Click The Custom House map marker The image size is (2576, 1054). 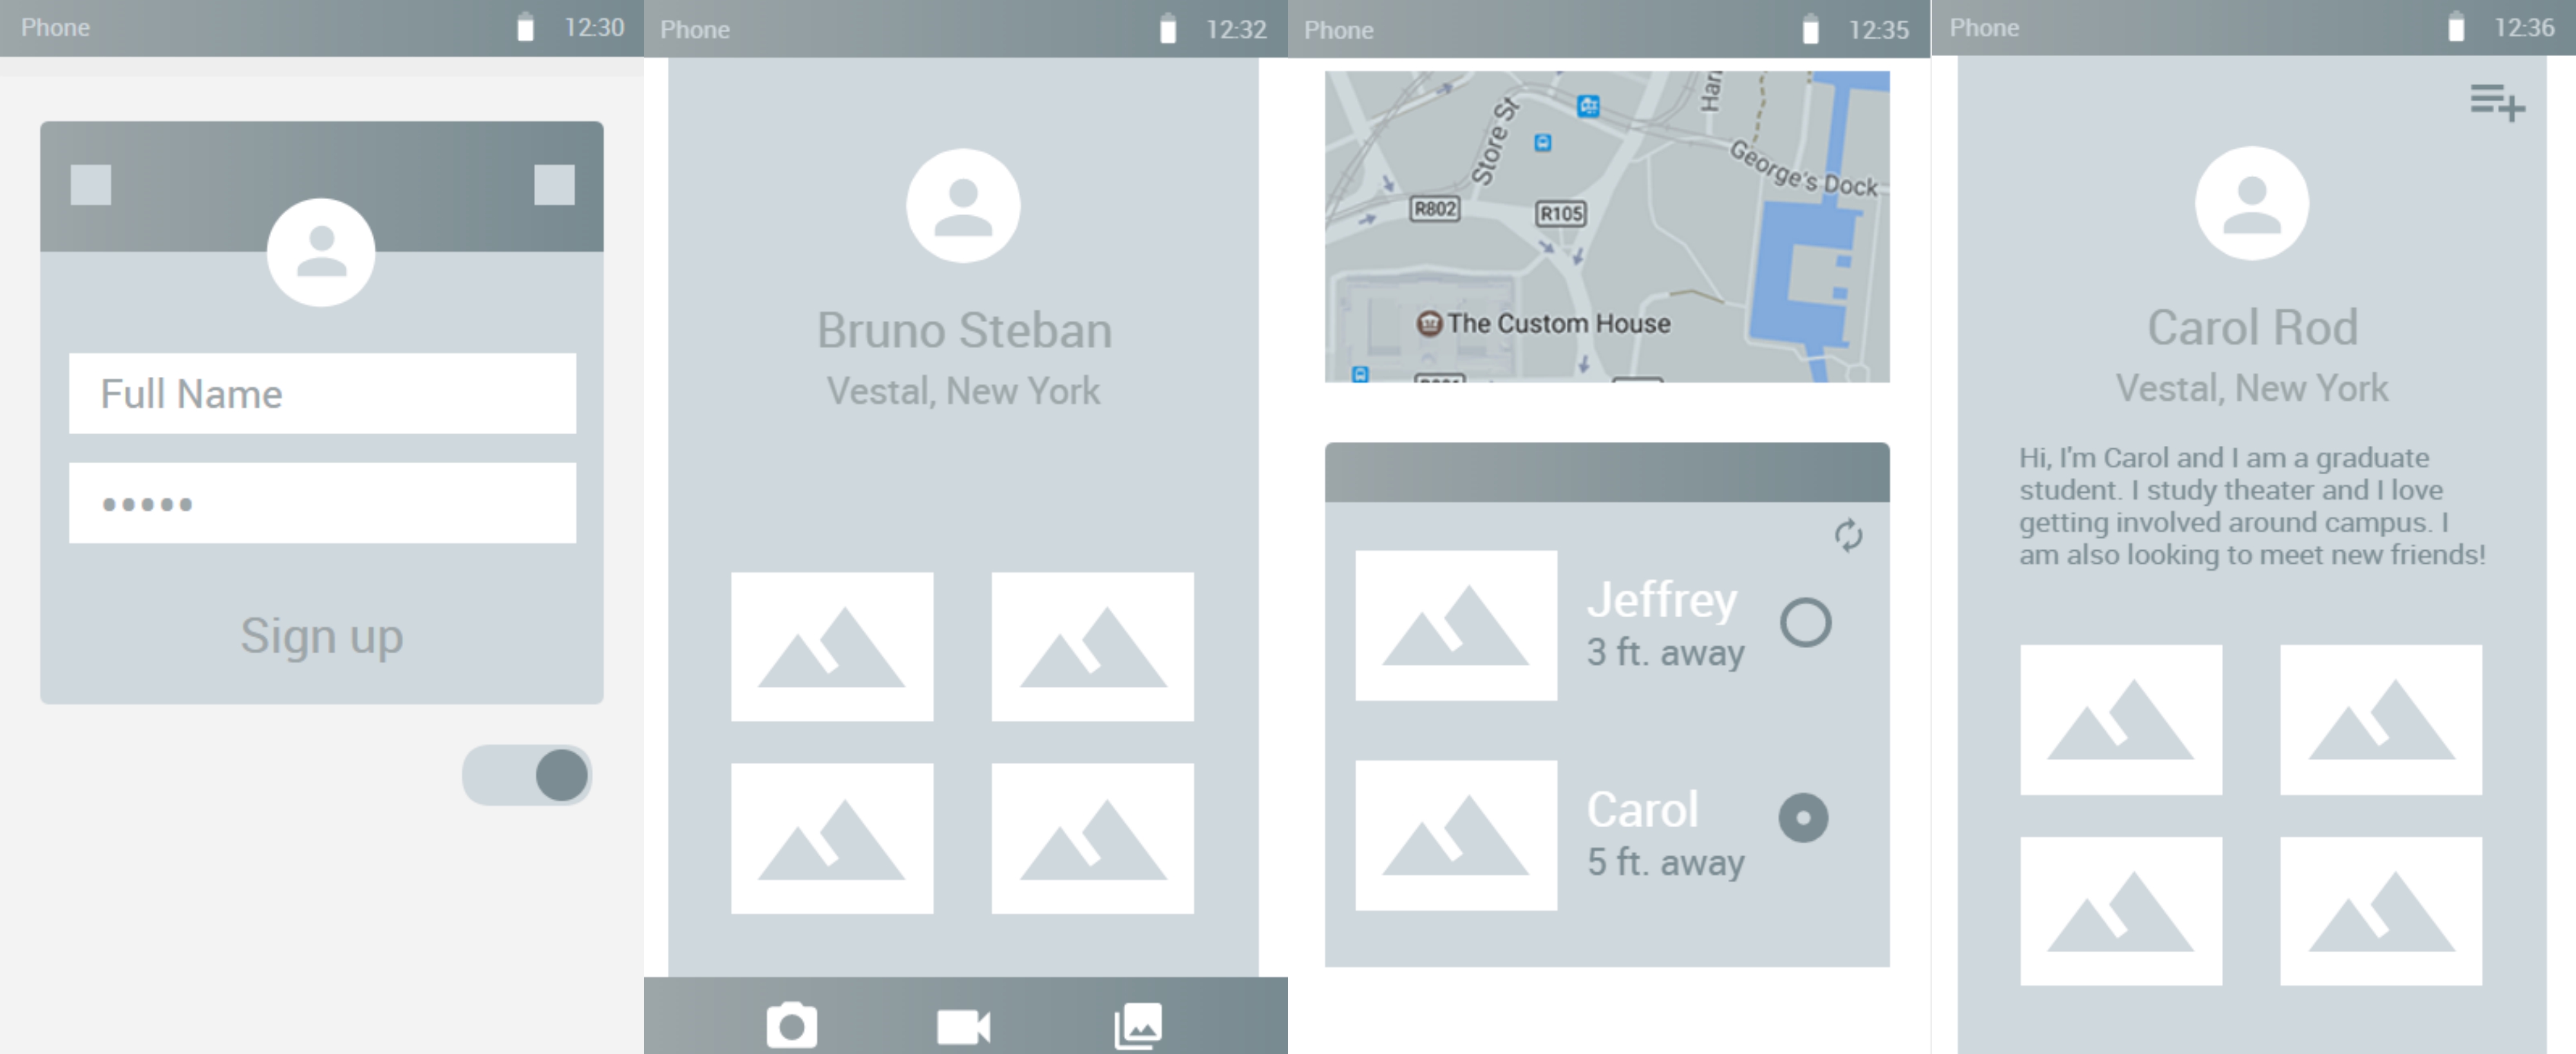(x=1430, y=324)
